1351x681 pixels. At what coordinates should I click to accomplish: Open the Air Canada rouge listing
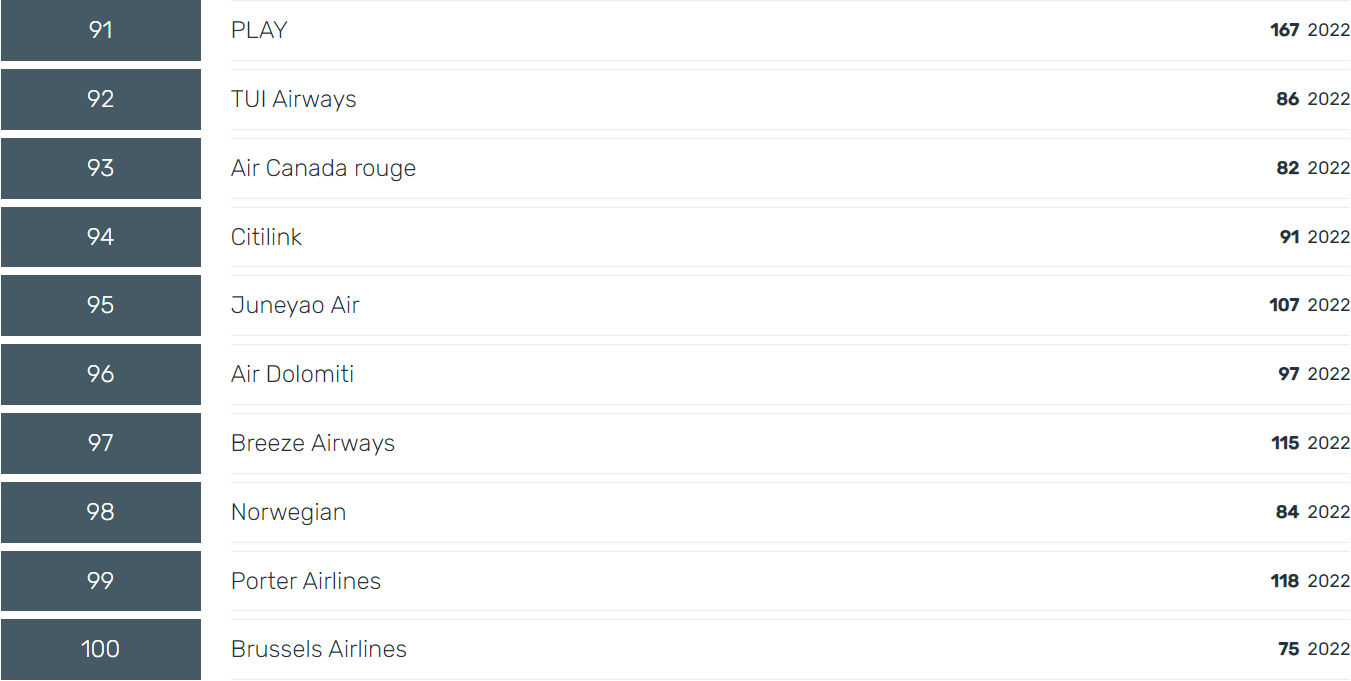coord(323,168)
